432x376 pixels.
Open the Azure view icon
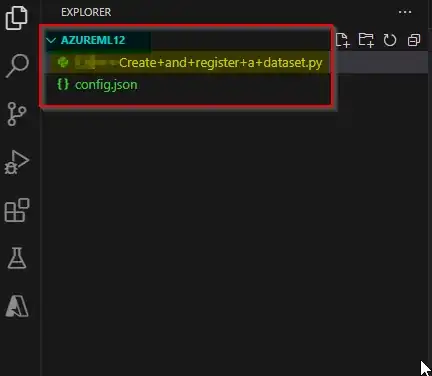pos(17,306)
